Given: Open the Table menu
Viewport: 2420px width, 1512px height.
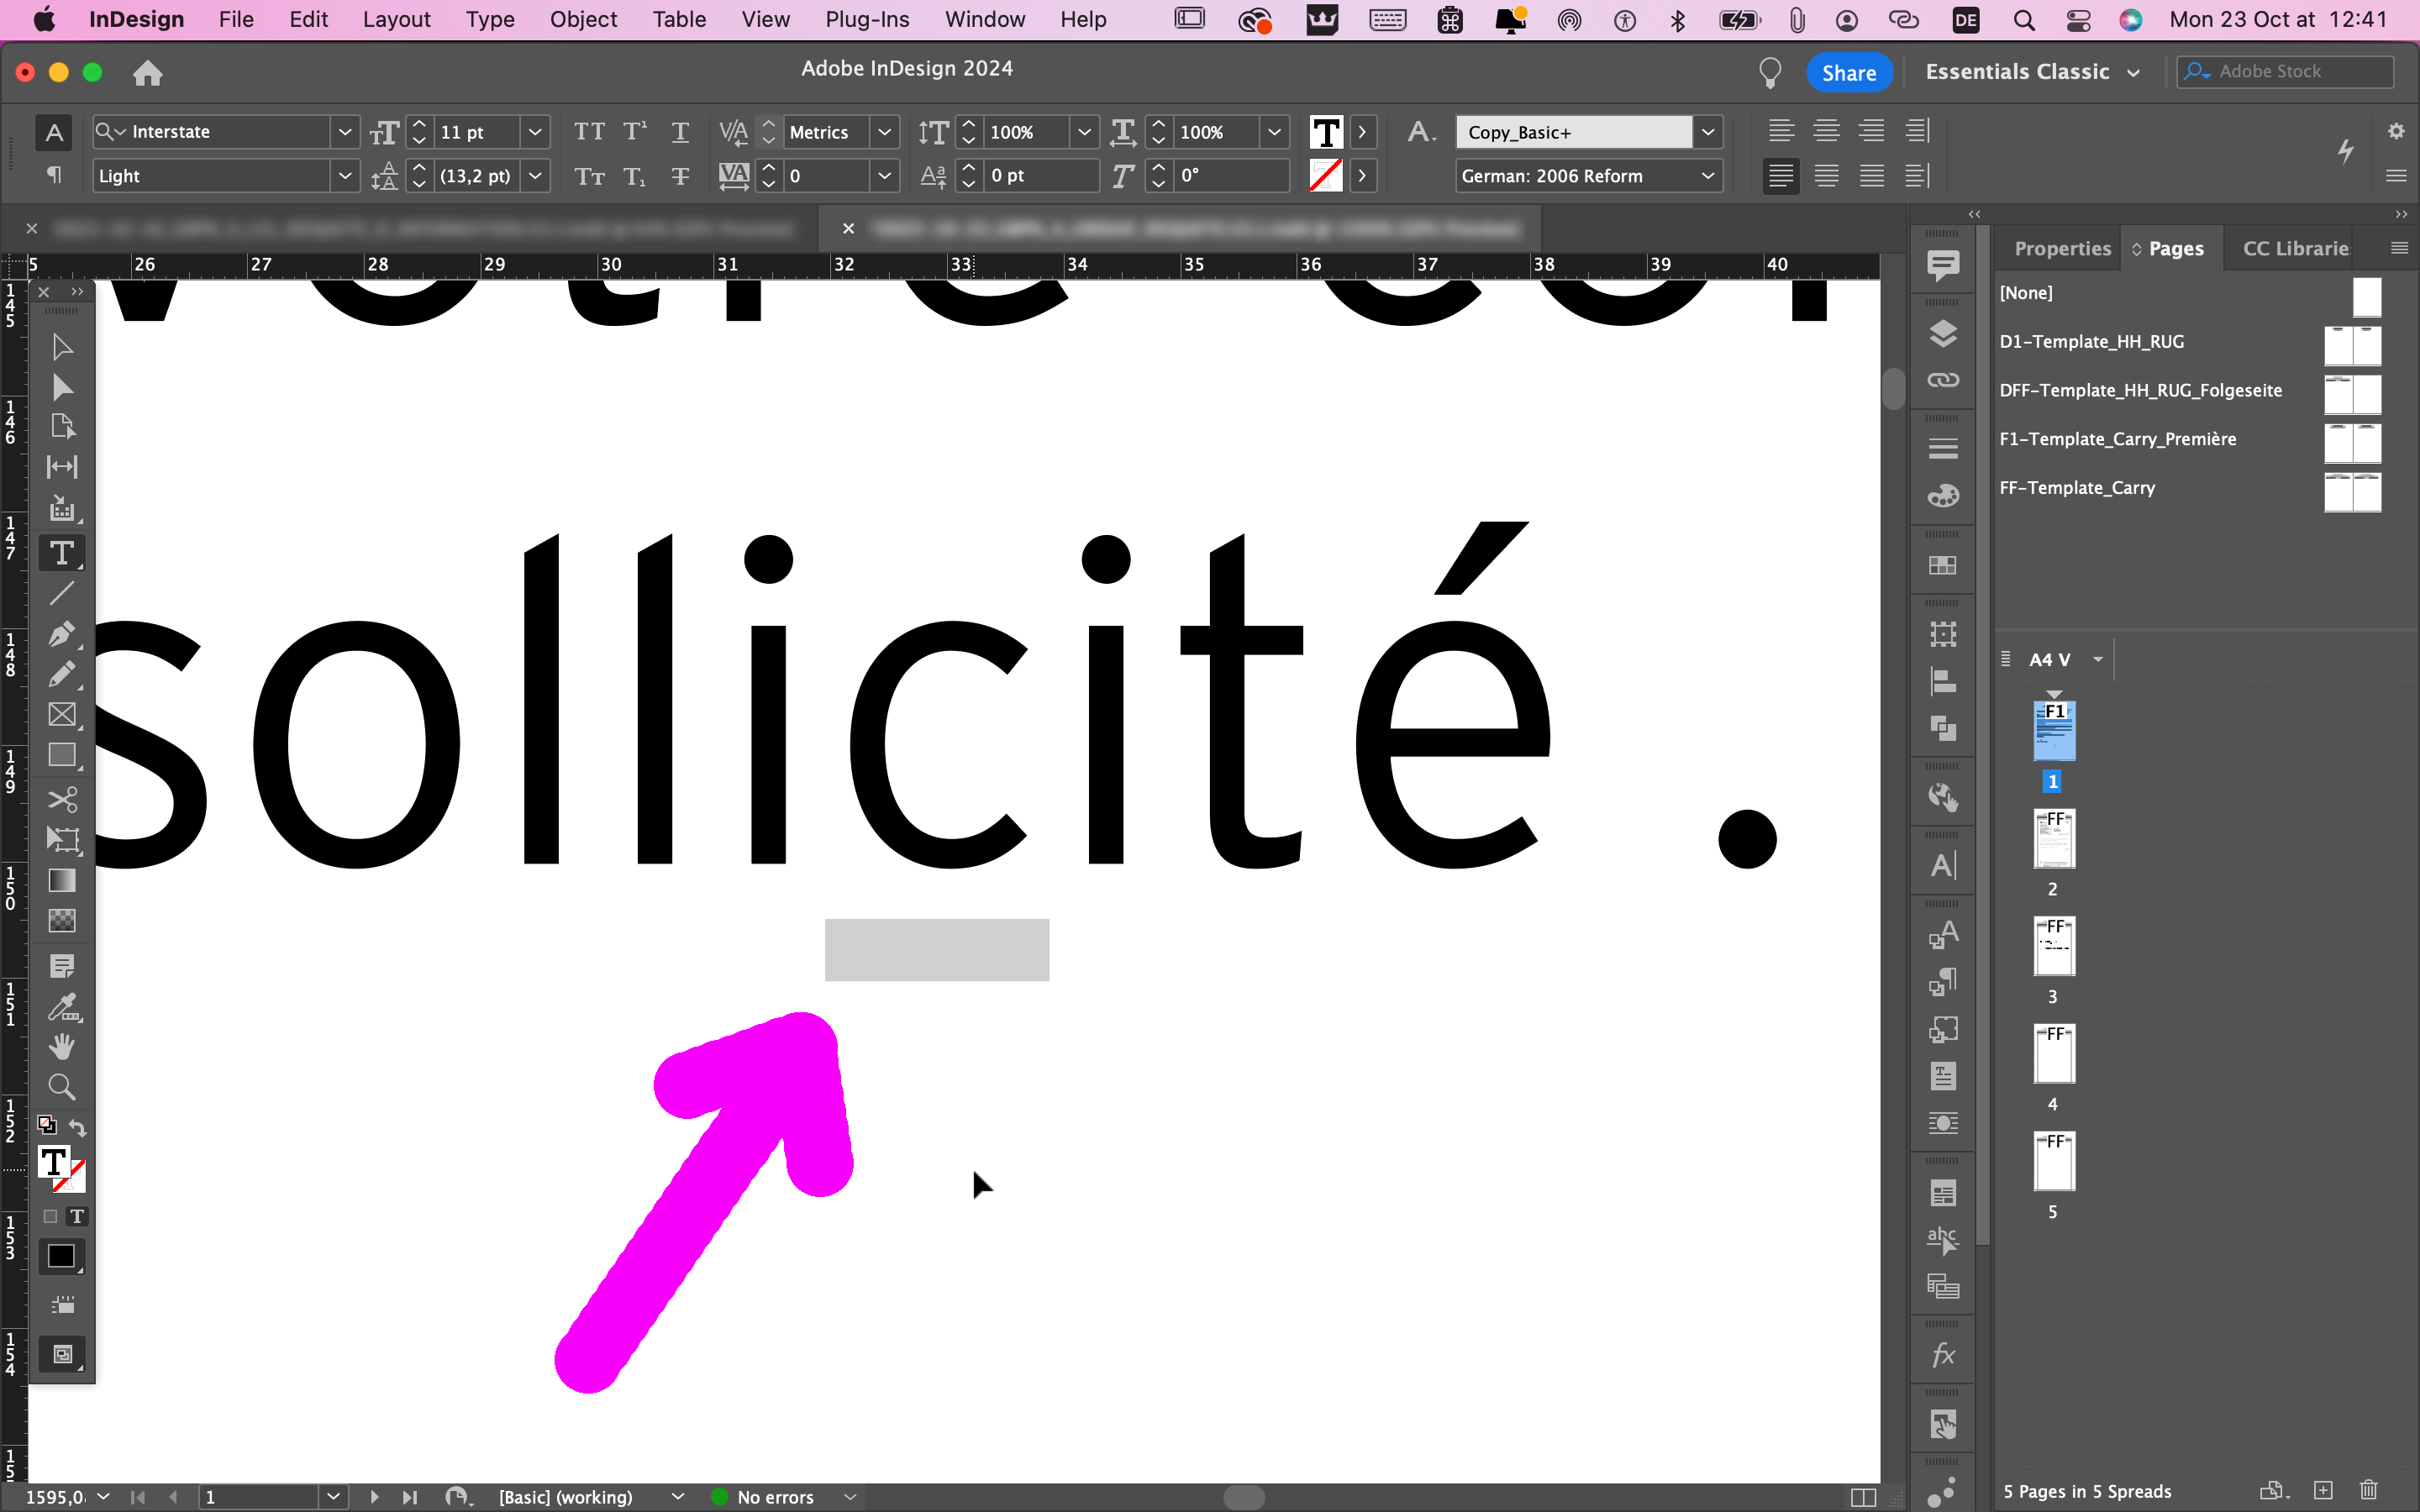Looking at the screenshot, I should (x=679, y=19).
